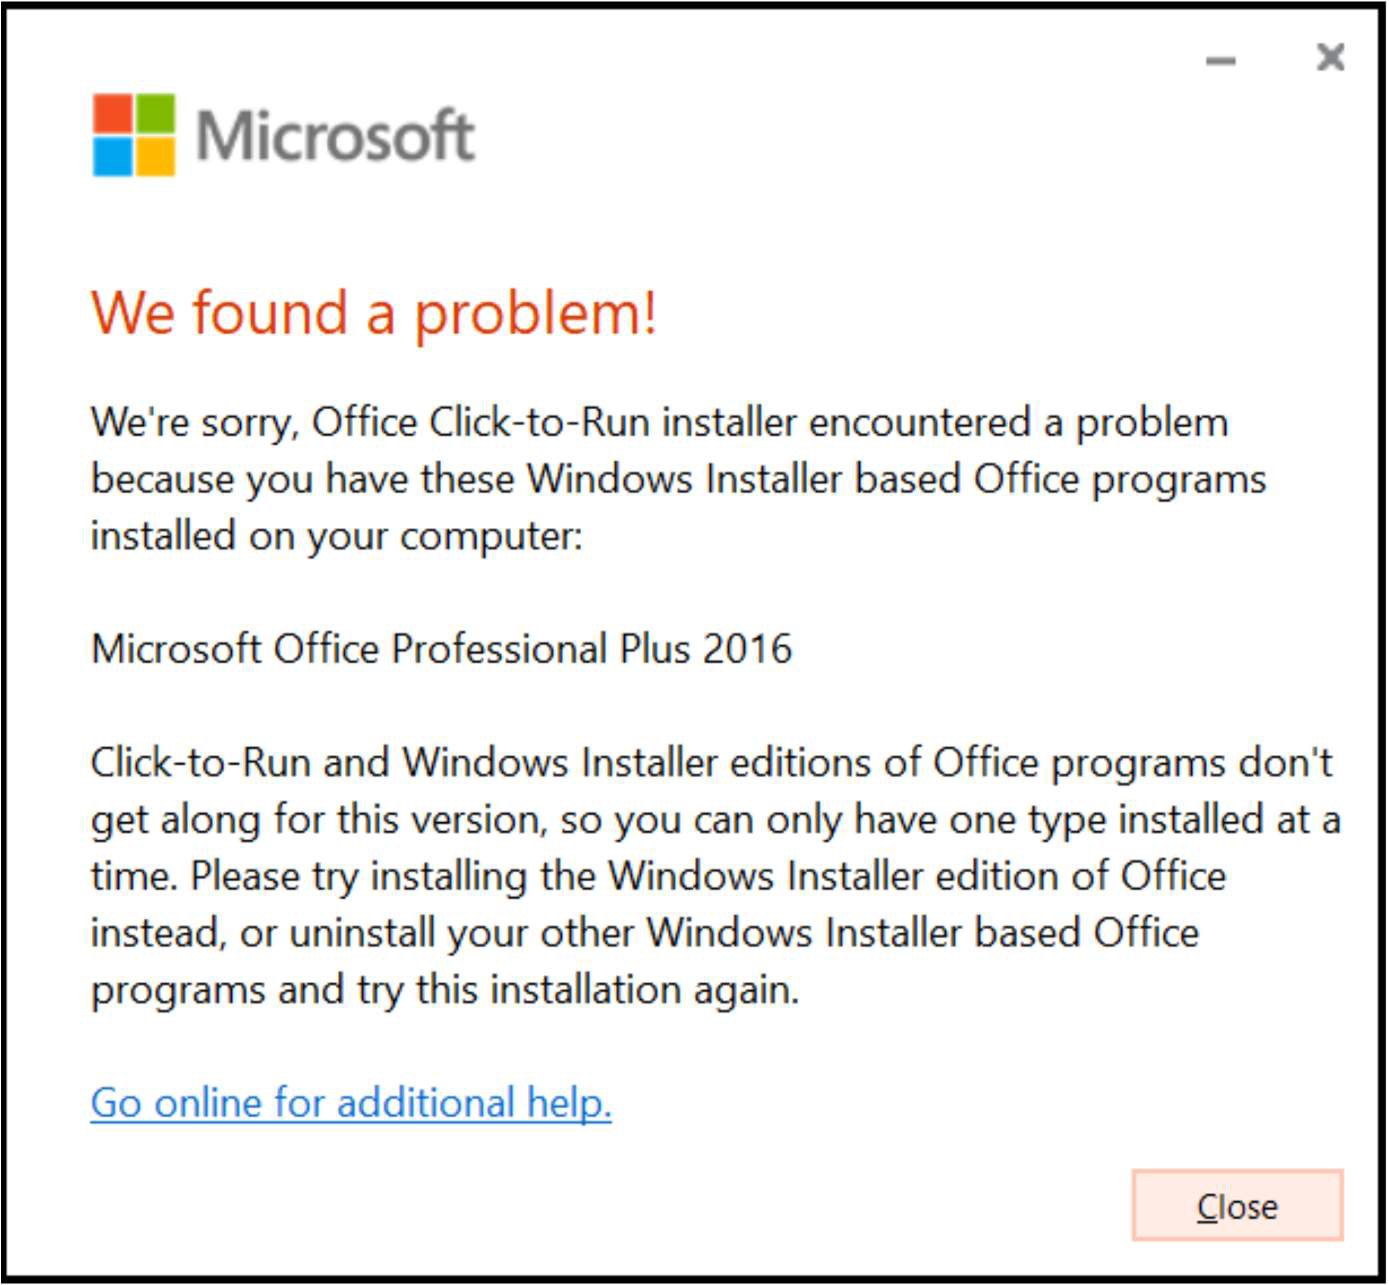Click the green square of the Microsoft logo
The image size is (1389, 1285).
click(x=155, y=113)
